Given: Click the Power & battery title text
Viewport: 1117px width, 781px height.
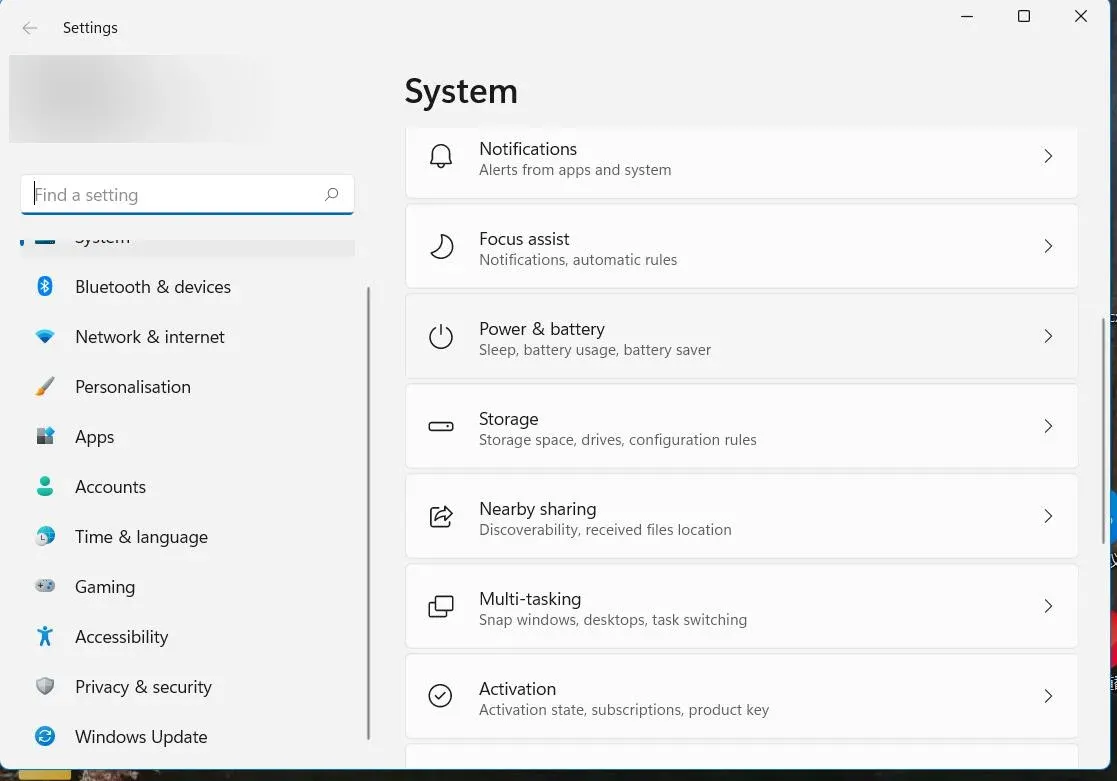Looking at the screenshot, I should tap(541, 329).
